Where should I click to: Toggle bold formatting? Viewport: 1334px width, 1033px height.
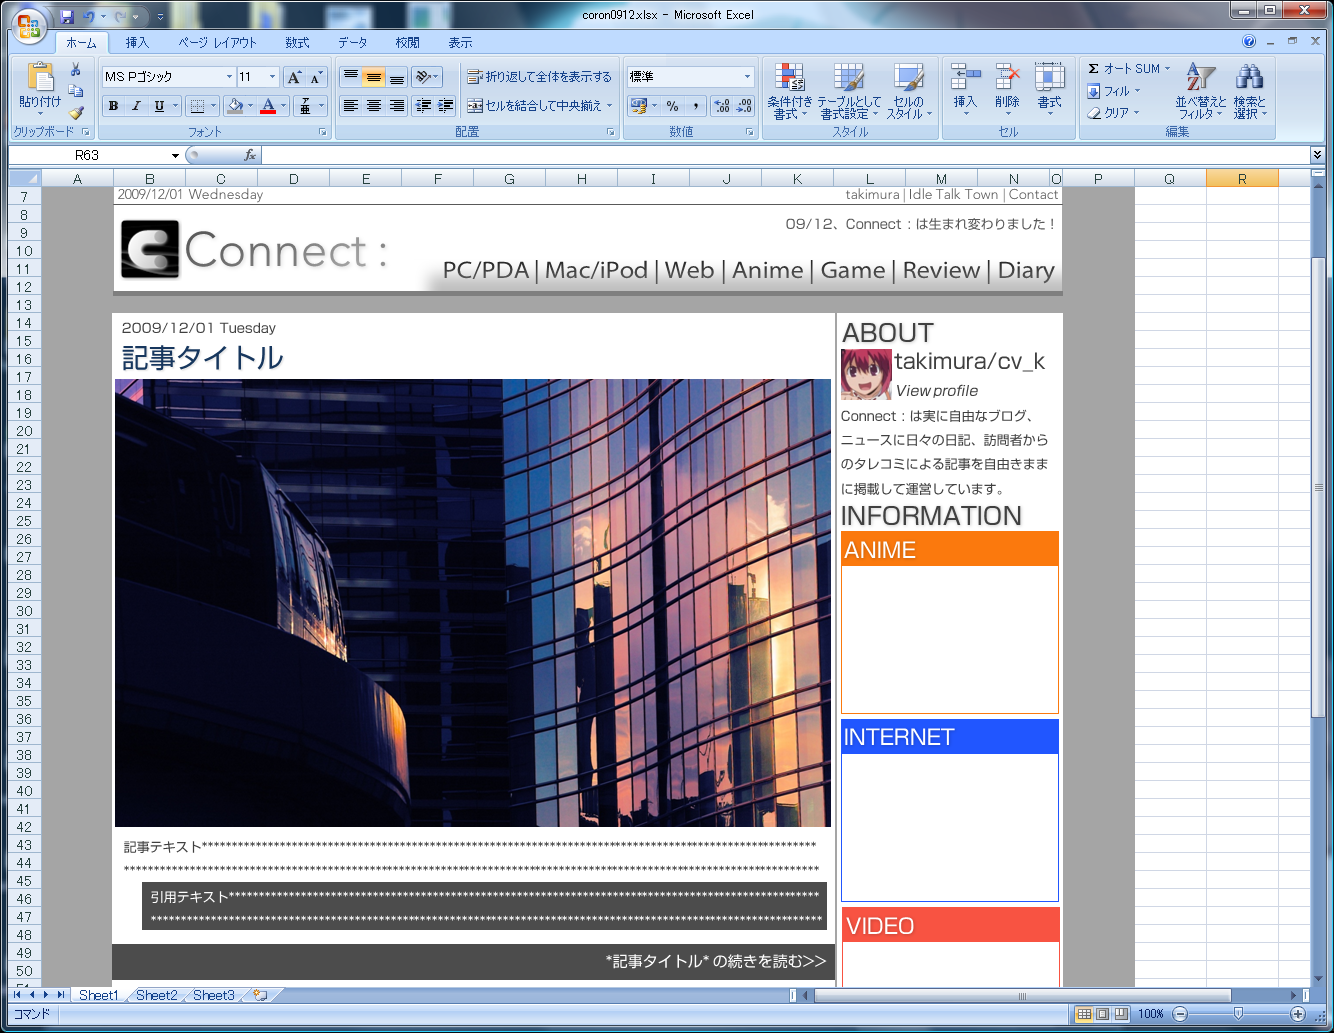(x=113, y=106)
